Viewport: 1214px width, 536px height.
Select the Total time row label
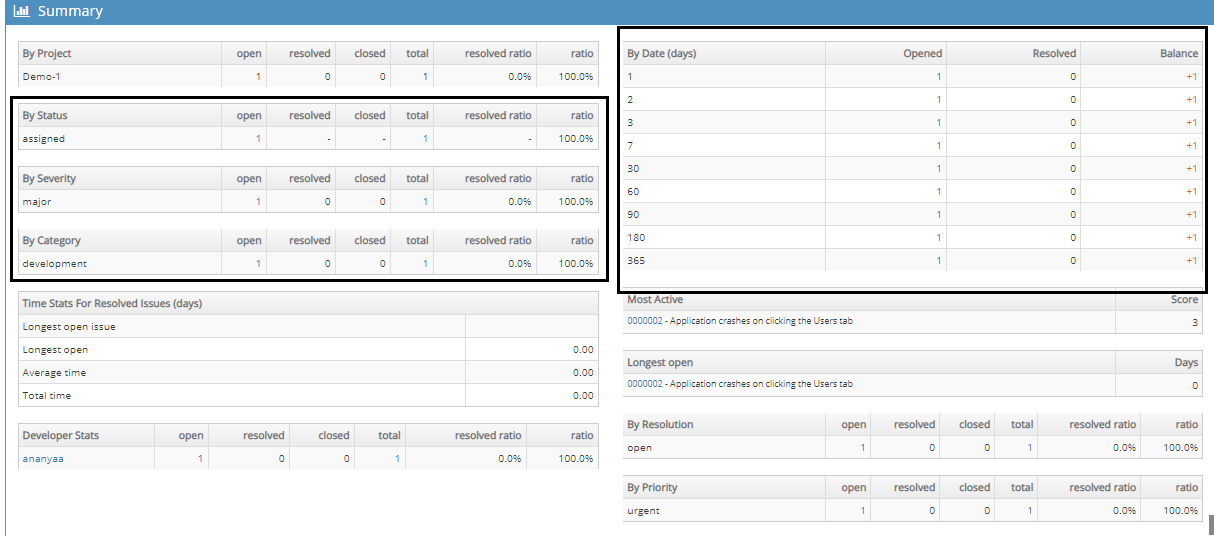coord(47,395)
